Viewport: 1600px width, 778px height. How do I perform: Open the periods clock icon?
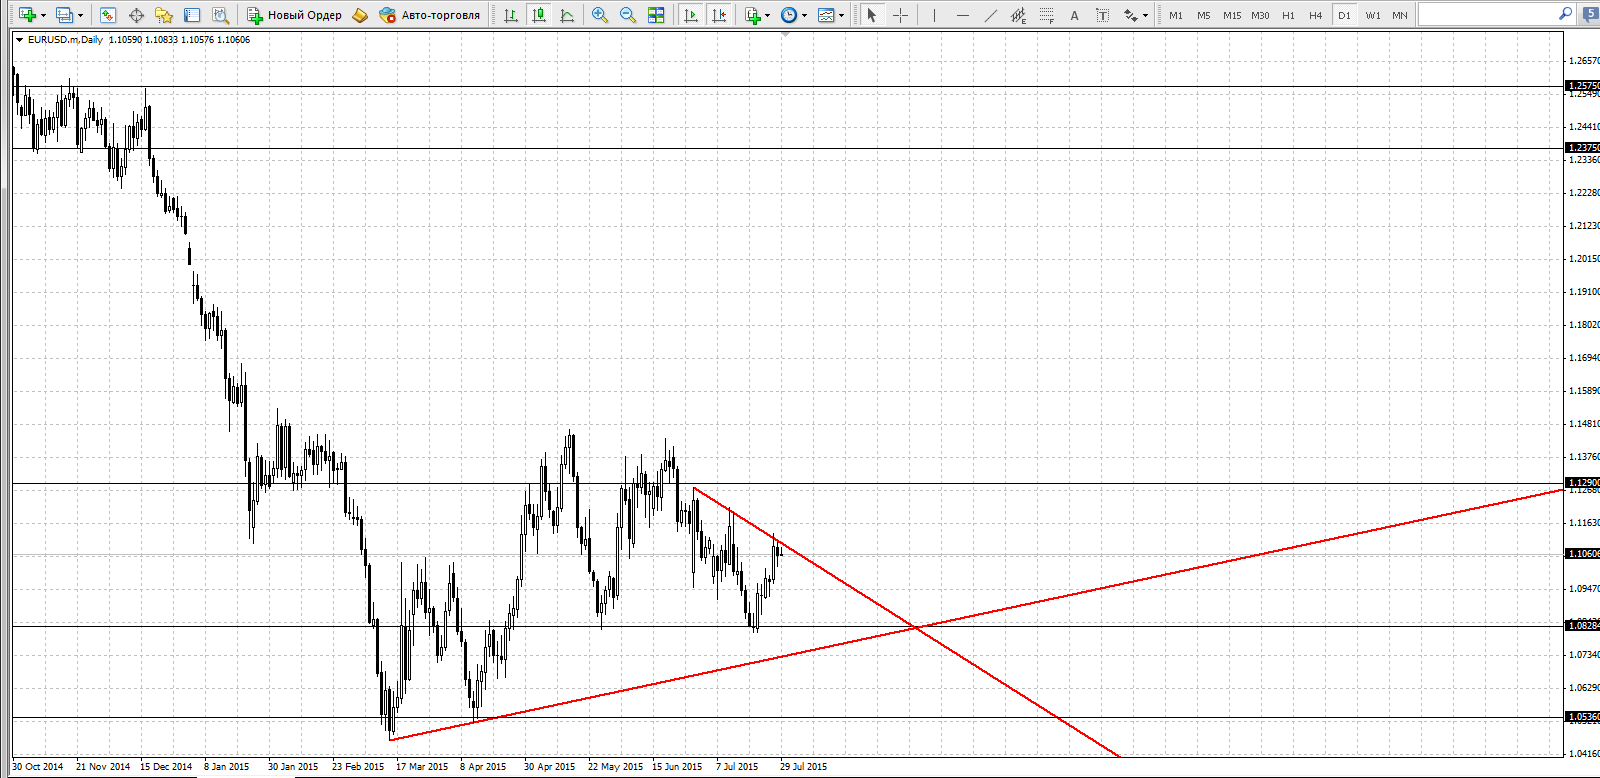(x=789, y=15)
